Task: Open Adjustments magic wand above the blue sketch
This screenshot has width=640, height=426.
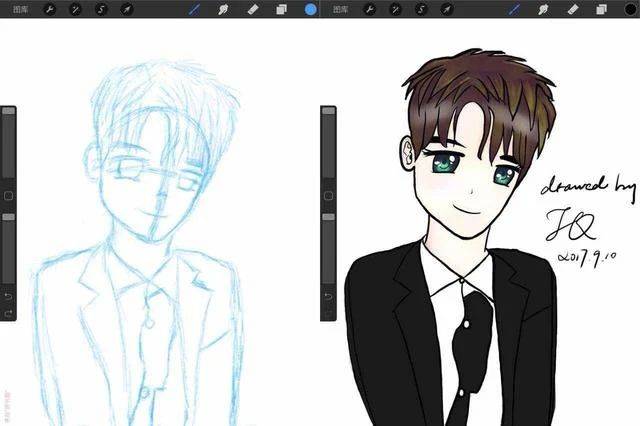Action: pos(76,9)
